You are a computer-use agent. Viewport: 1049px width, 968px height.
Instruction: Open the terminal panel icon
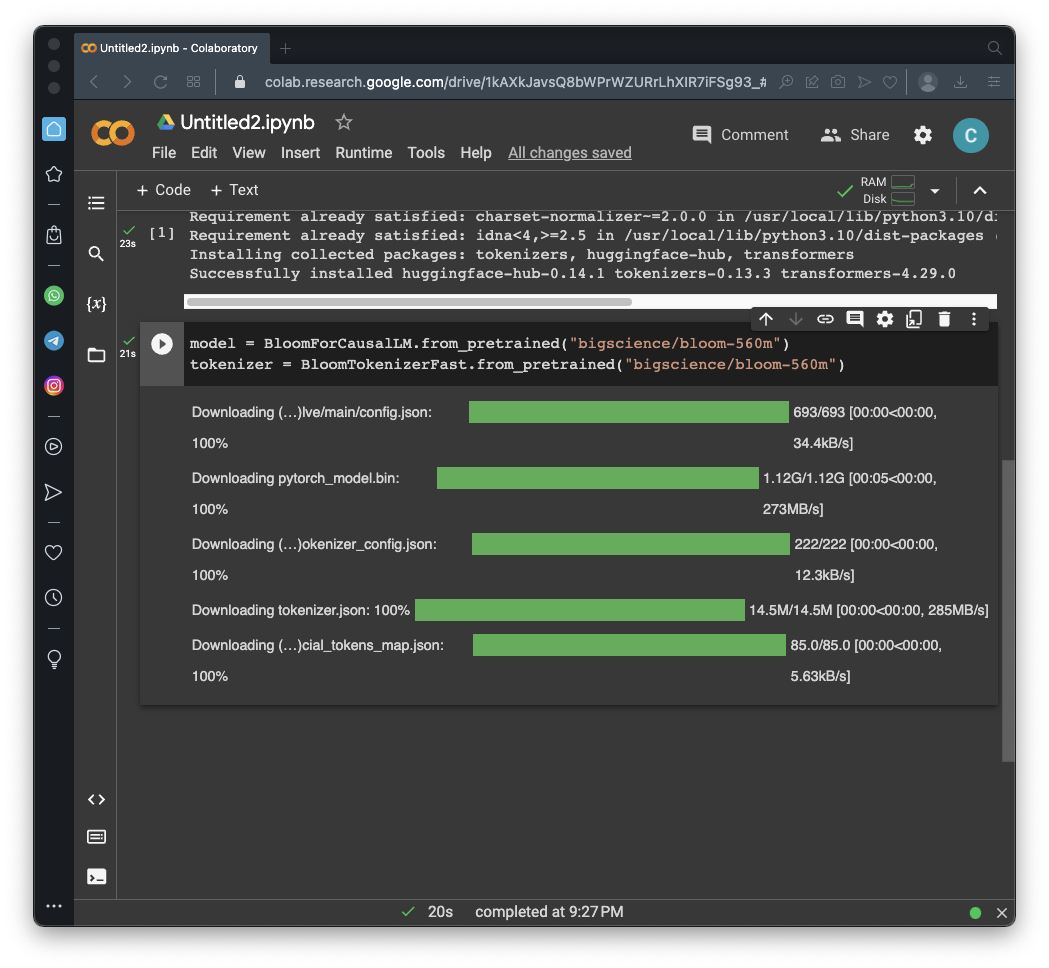[96, 877]
